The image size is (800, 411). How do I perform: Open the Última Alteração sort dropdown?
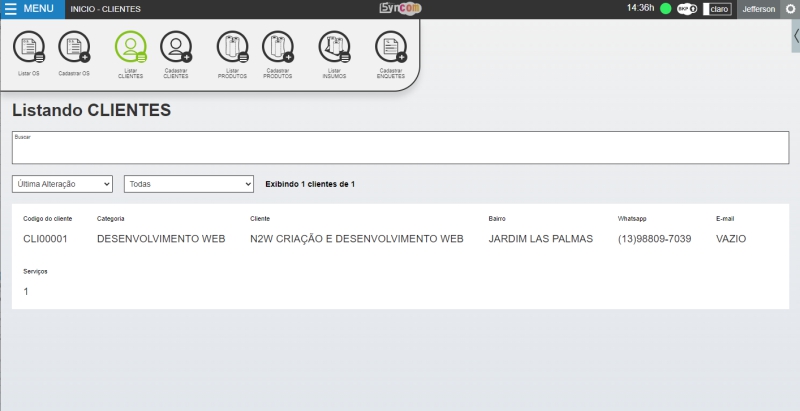62,184
